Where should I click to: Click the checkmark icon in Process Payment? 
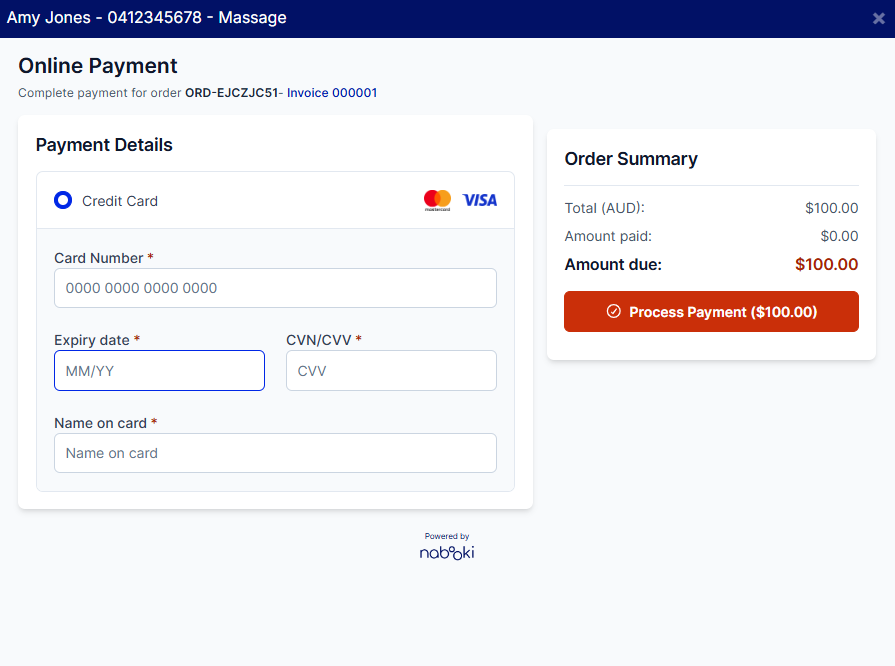(x=614, y=312)
